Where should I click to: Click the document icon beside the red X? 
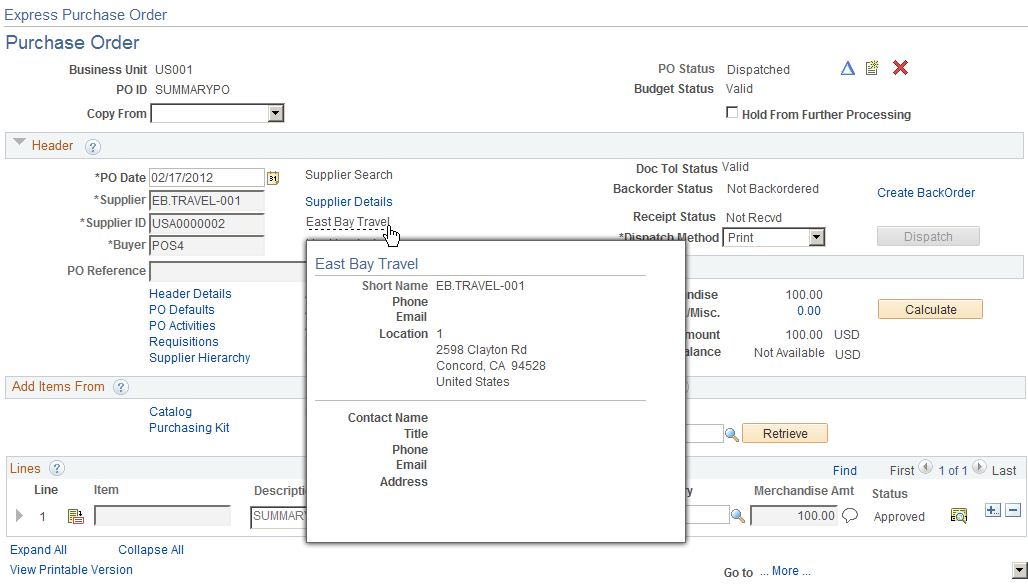(872, 68)
